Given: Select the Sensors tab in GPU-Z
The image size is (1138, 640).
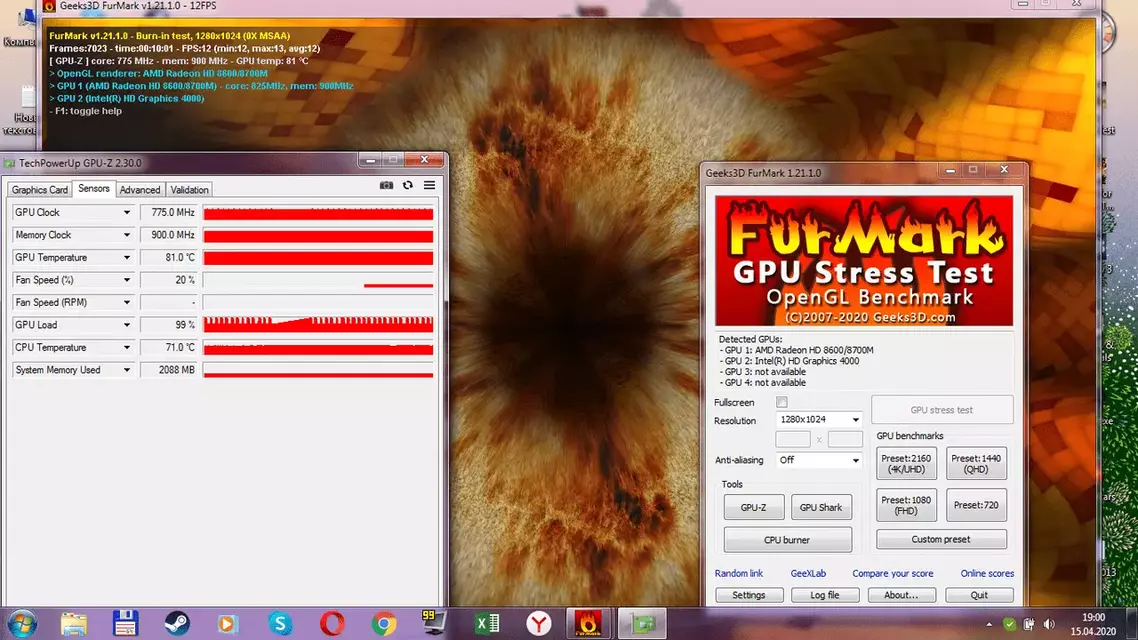Looking at the screenshot, I should pyautogui.click(x=94, y=189).
